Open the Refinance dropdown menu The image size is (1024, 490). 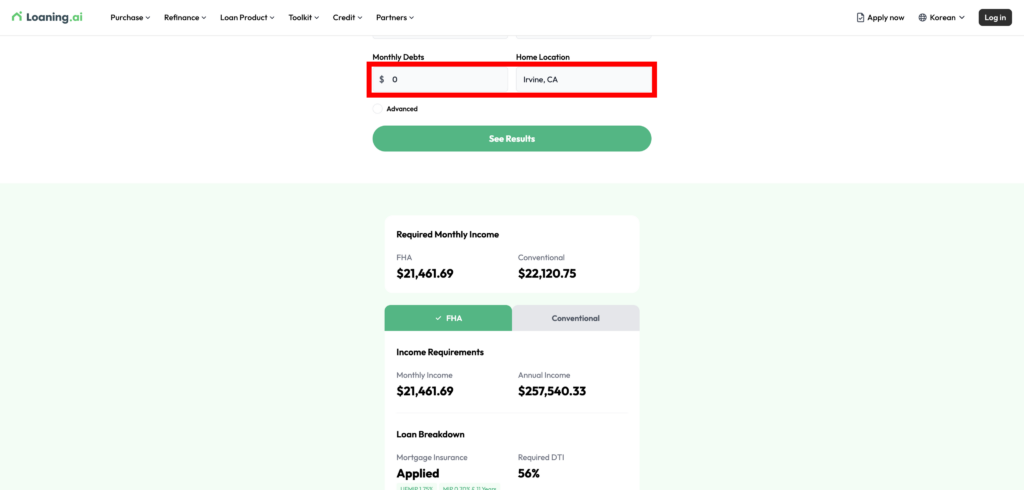pyautogui.click(x=185, y=18)
